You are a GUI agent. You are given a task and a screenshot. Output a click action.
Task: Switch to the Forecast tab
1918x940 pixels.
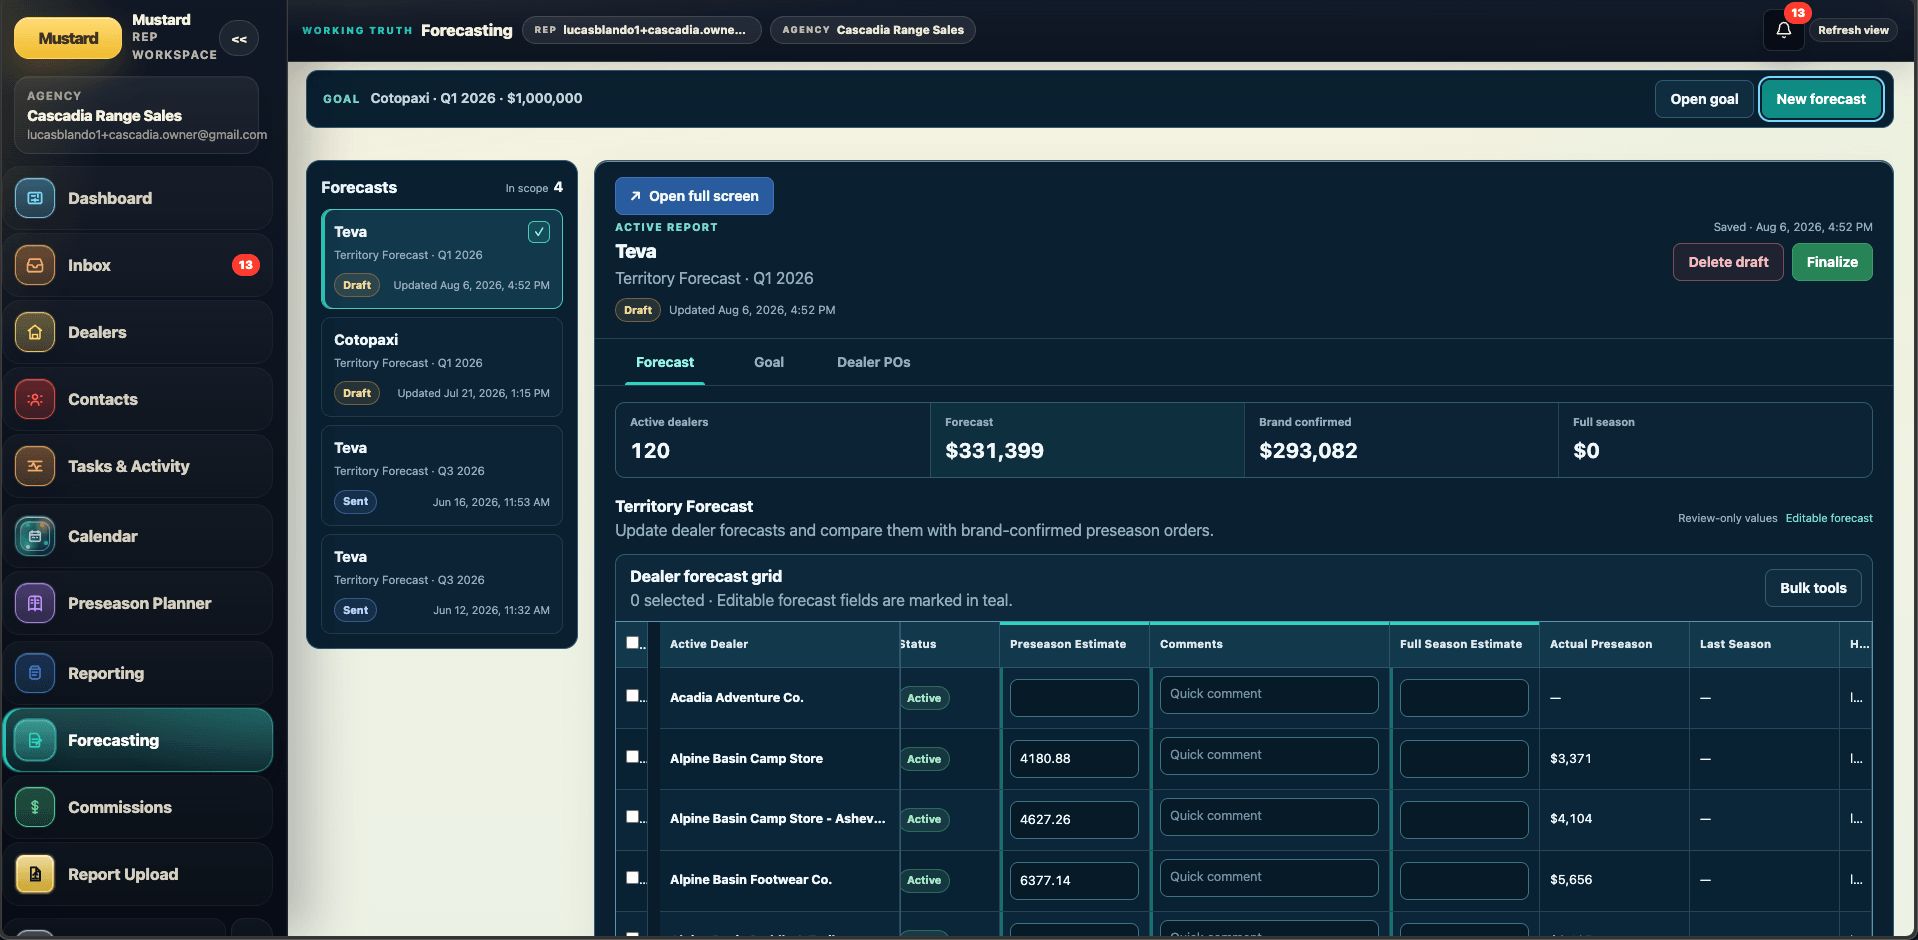(x=665, y=362)
